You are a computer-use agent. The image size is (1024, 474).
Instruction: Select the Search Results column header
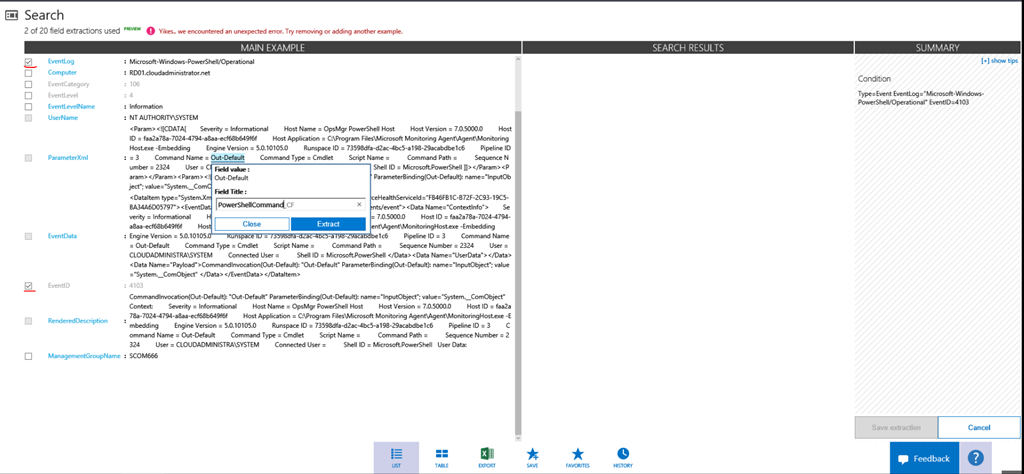point(687,48)
